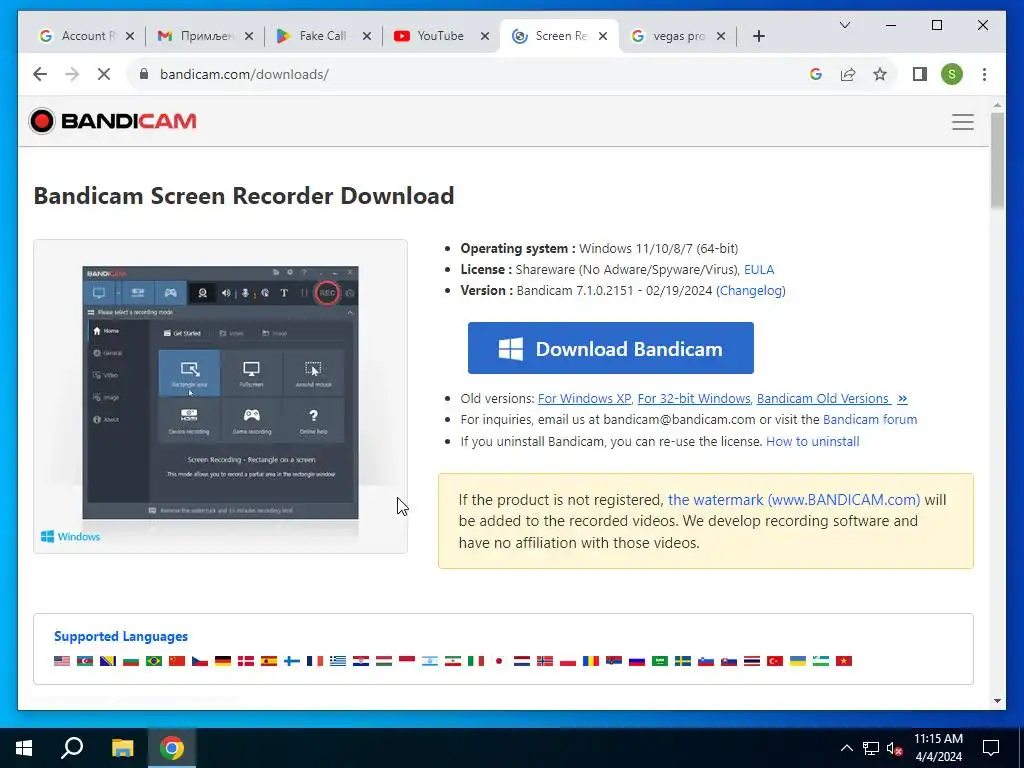
Task: Show hidden system tray icons
Action: (x=846, y=748)
